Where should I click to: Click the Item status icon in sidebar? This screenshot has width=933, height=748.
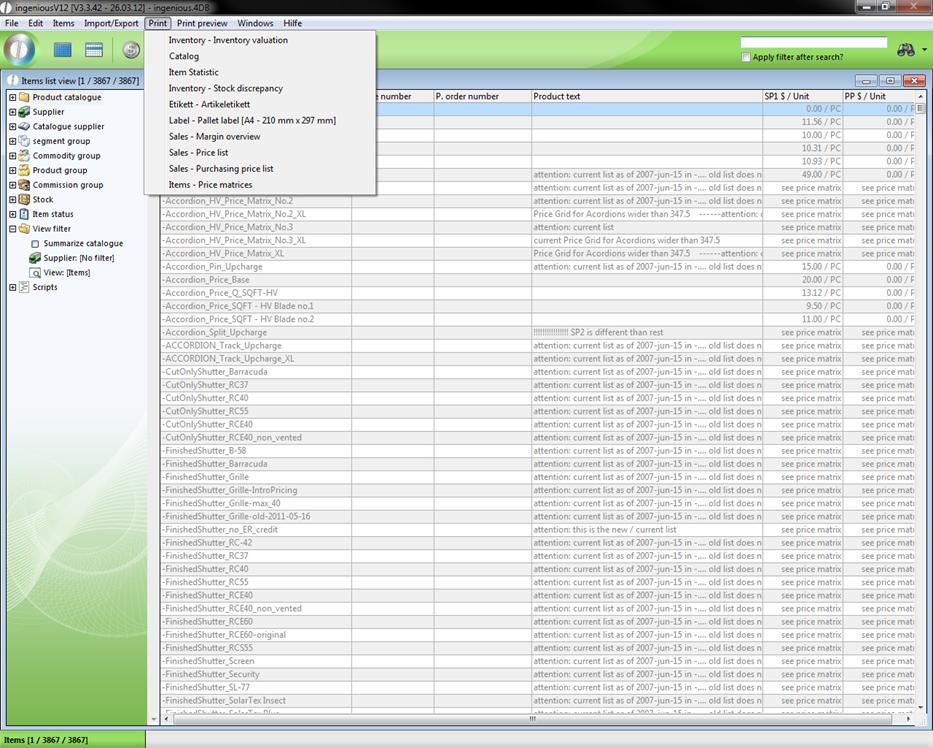click(x=24, y=214)
